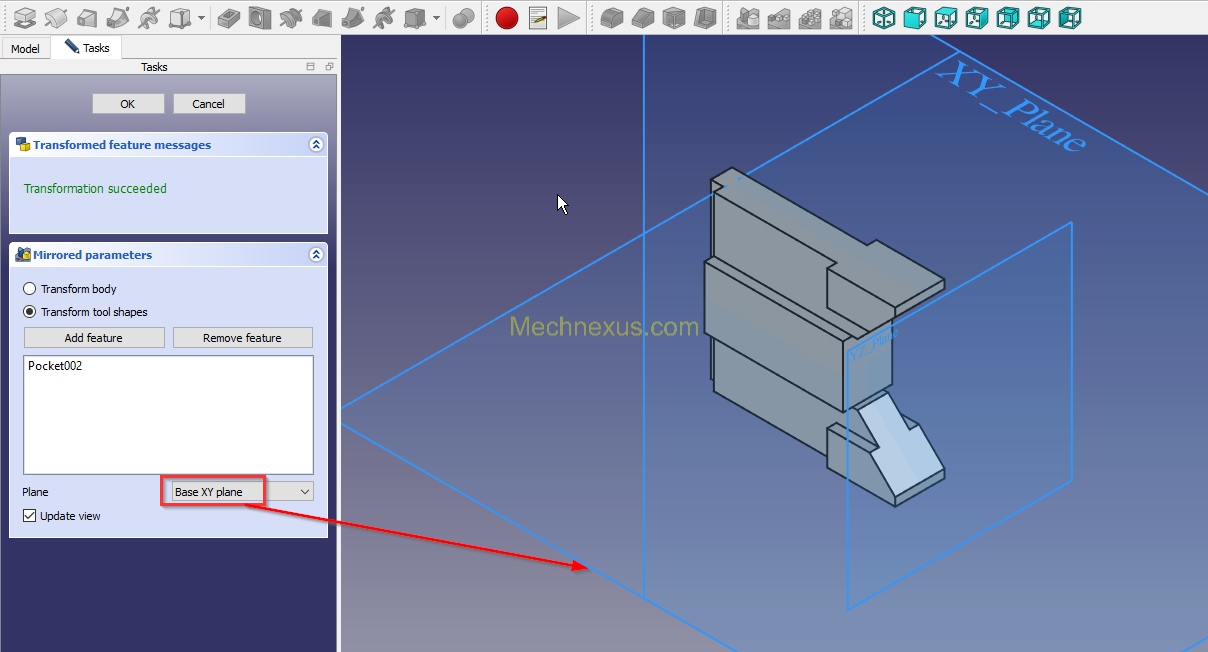Click the OK button

coord(128,104)
